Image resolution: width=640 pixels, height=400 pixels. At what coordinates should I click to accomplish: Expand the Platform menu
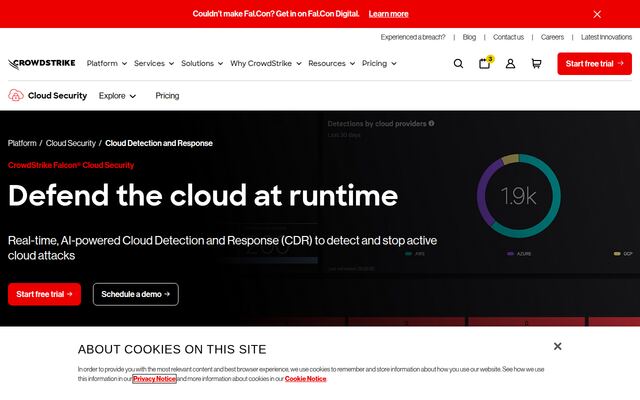[107, 63]
